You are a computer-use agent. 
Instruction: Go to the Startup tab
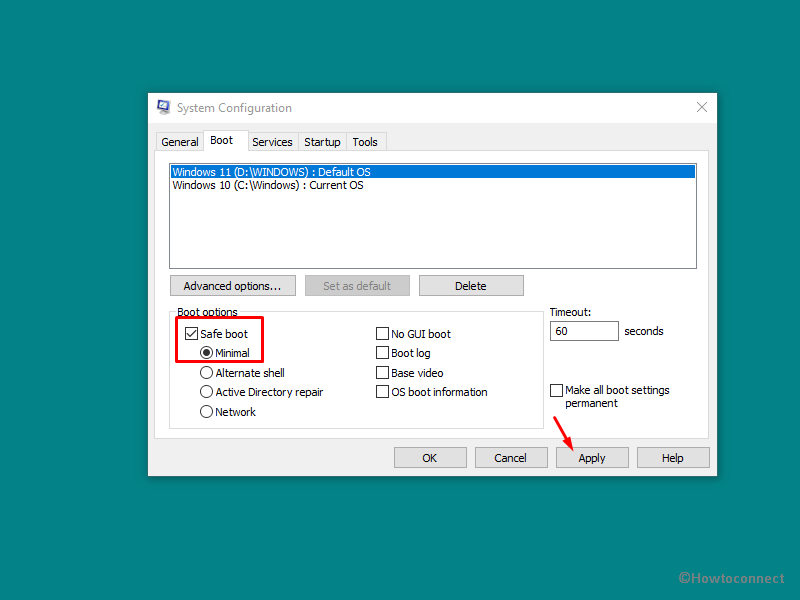(x=322, y=142)
